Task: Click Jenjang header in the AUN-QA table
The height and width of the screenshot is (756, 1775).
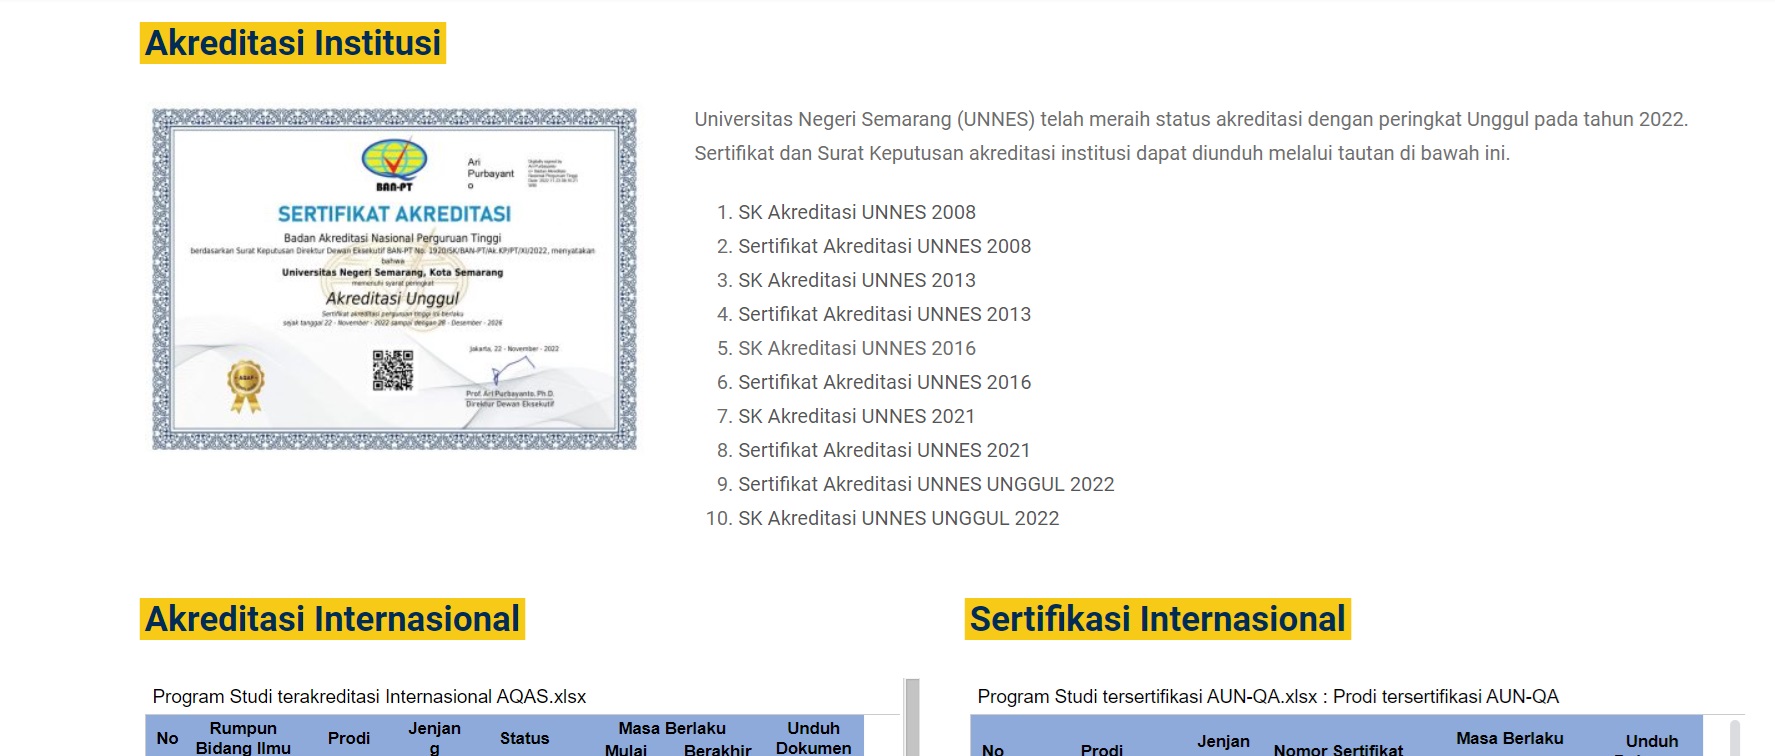Action: point(1223,741)
